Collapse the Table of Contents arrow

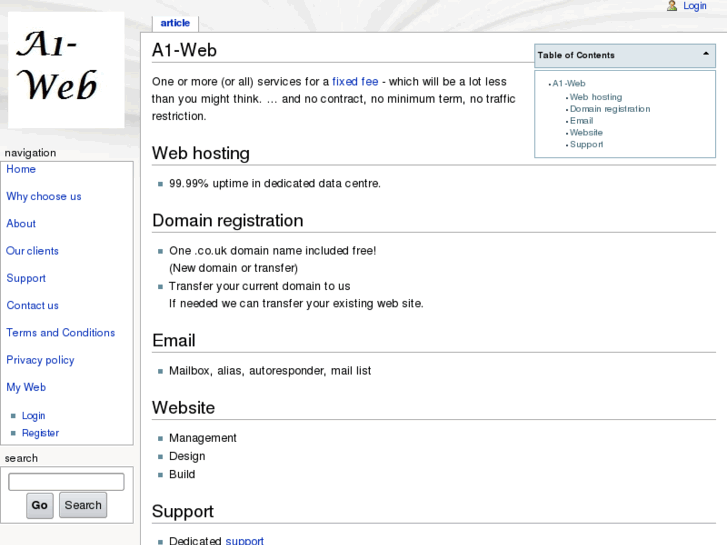[x=706, y=54]
